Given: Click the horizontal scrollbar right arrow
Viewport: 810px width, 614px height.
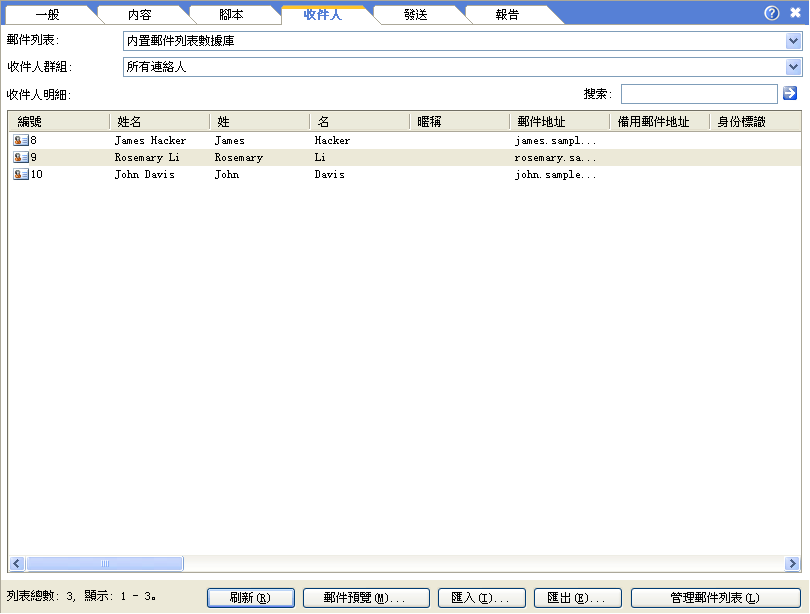Looking at the screenshot, I should click(x=792, y=564).
